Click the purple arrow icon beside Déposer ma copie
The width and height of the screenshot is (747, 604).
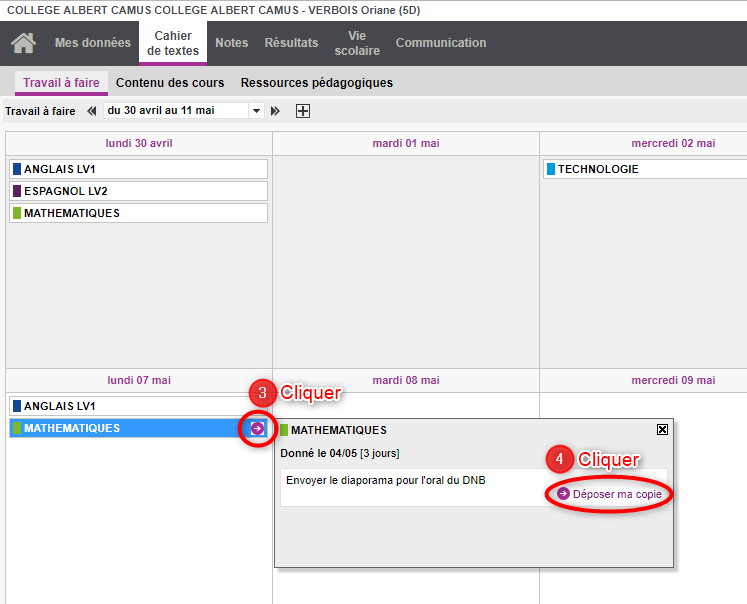[564, 494]
